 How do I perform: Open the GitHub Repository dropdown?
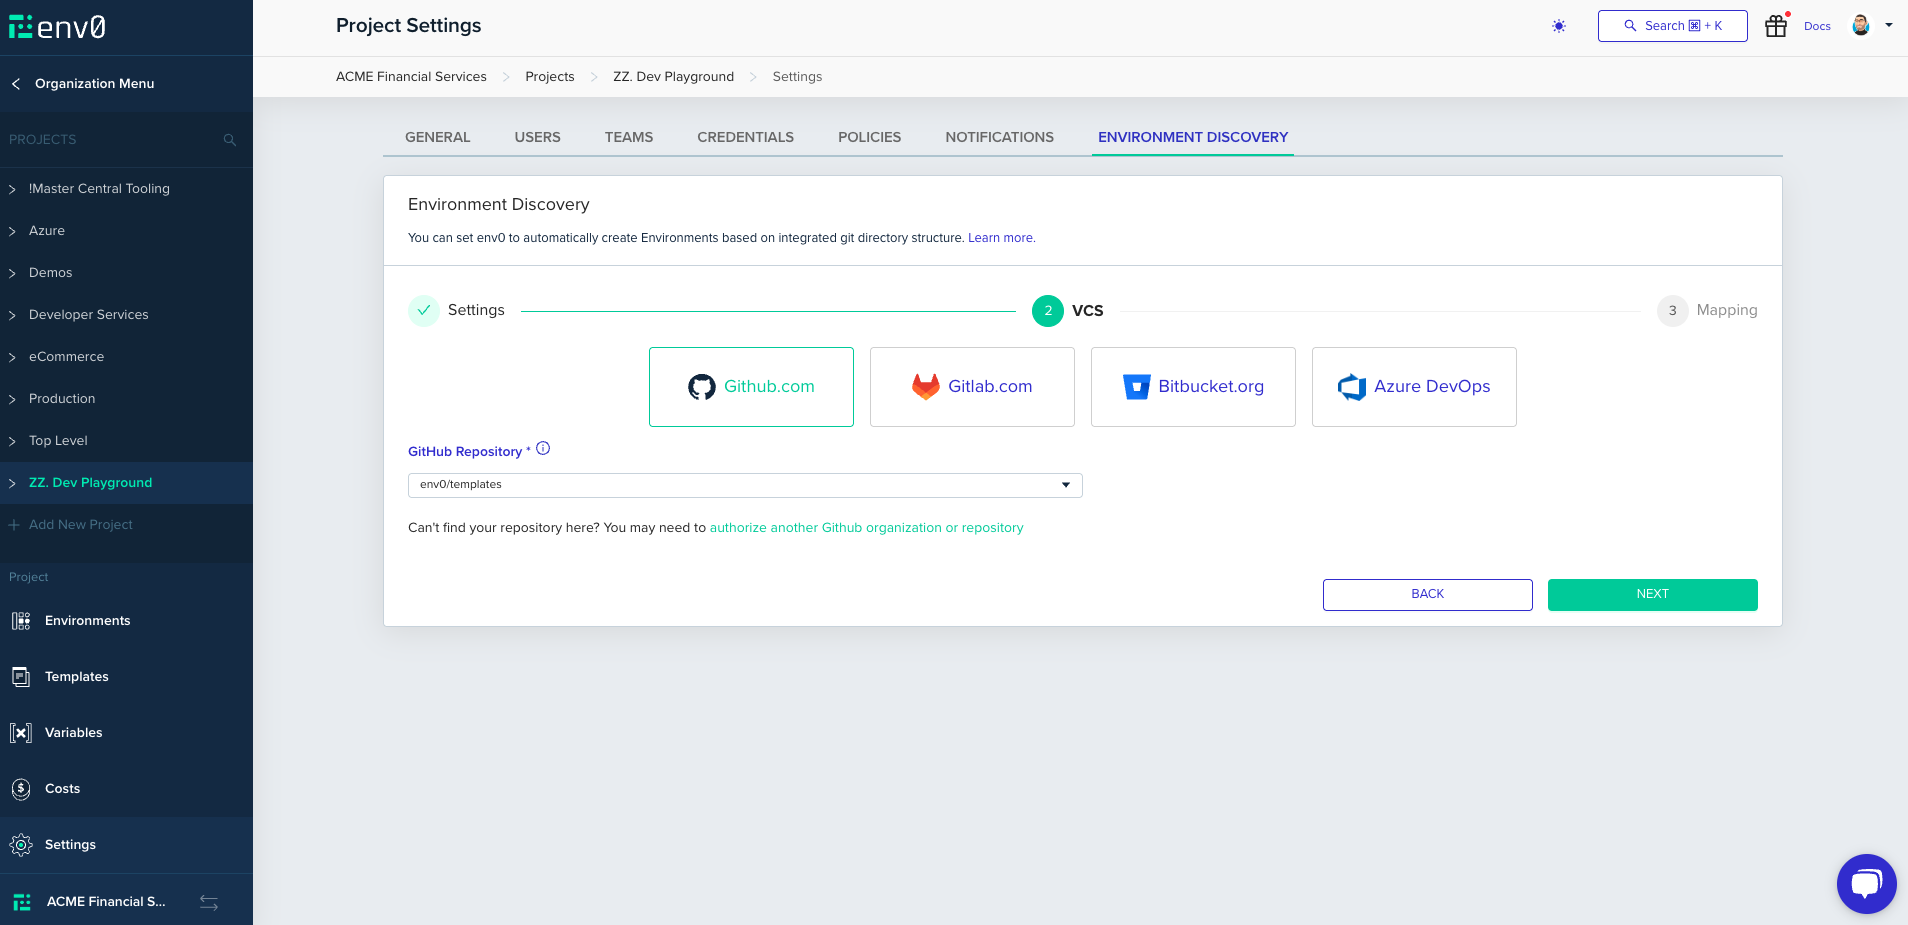click(x=745, y=485)
